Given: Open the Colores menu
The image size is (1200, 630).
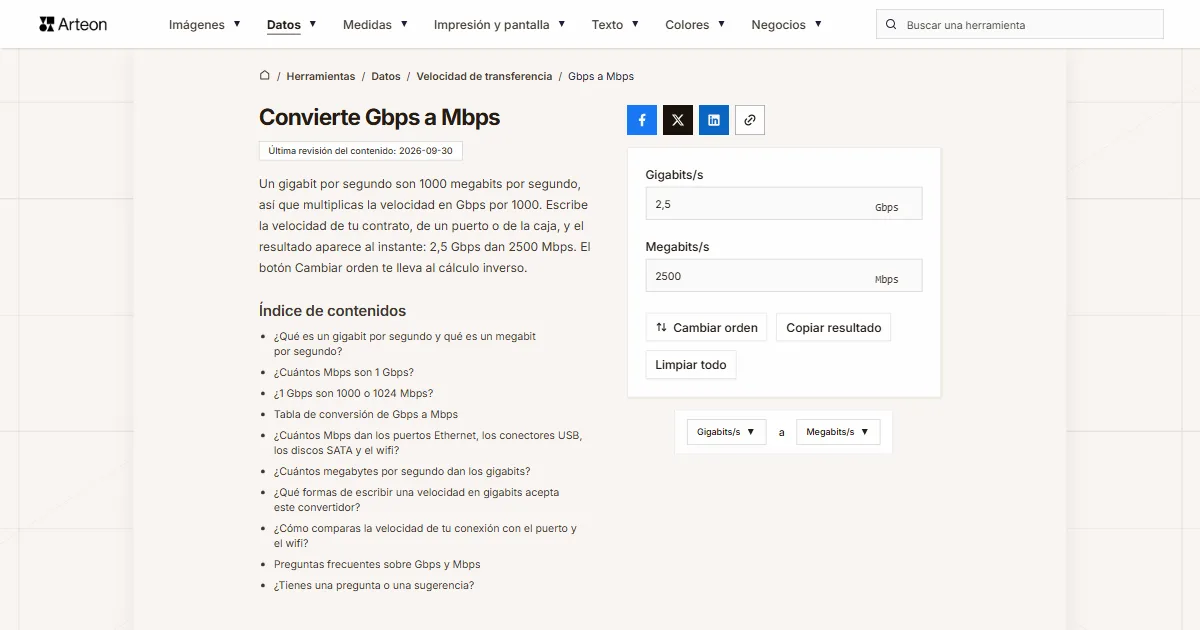Looking at the screenshot, I should [695, 25].
